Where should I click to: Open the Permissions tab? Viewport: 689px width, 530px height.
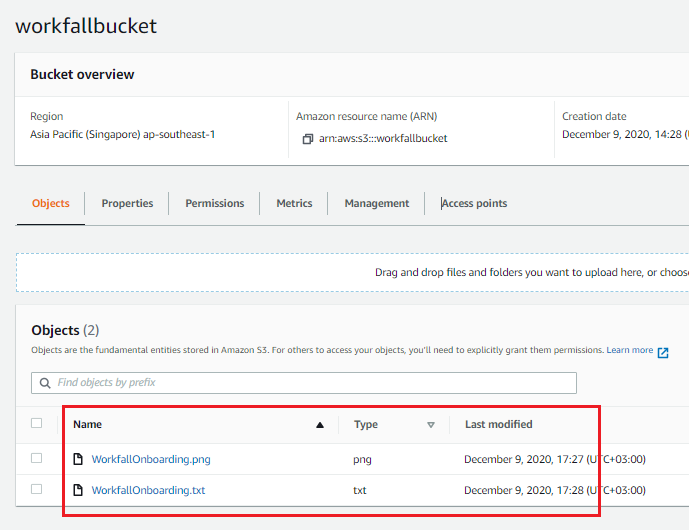214,203
